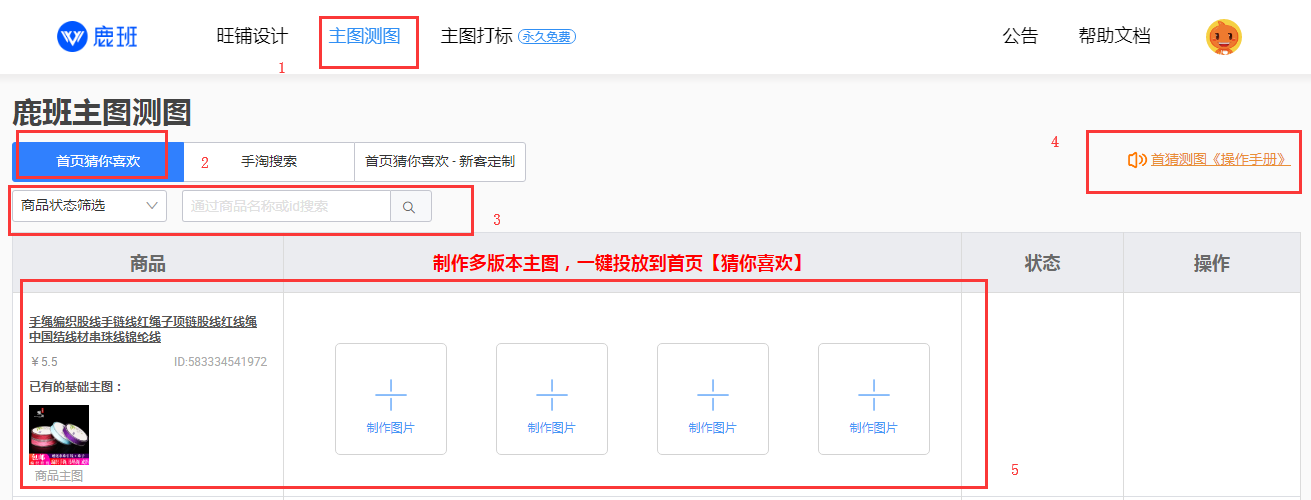Click the second 制作图片 plus icon
This screenshot has height=500, width=1311.
551,394
